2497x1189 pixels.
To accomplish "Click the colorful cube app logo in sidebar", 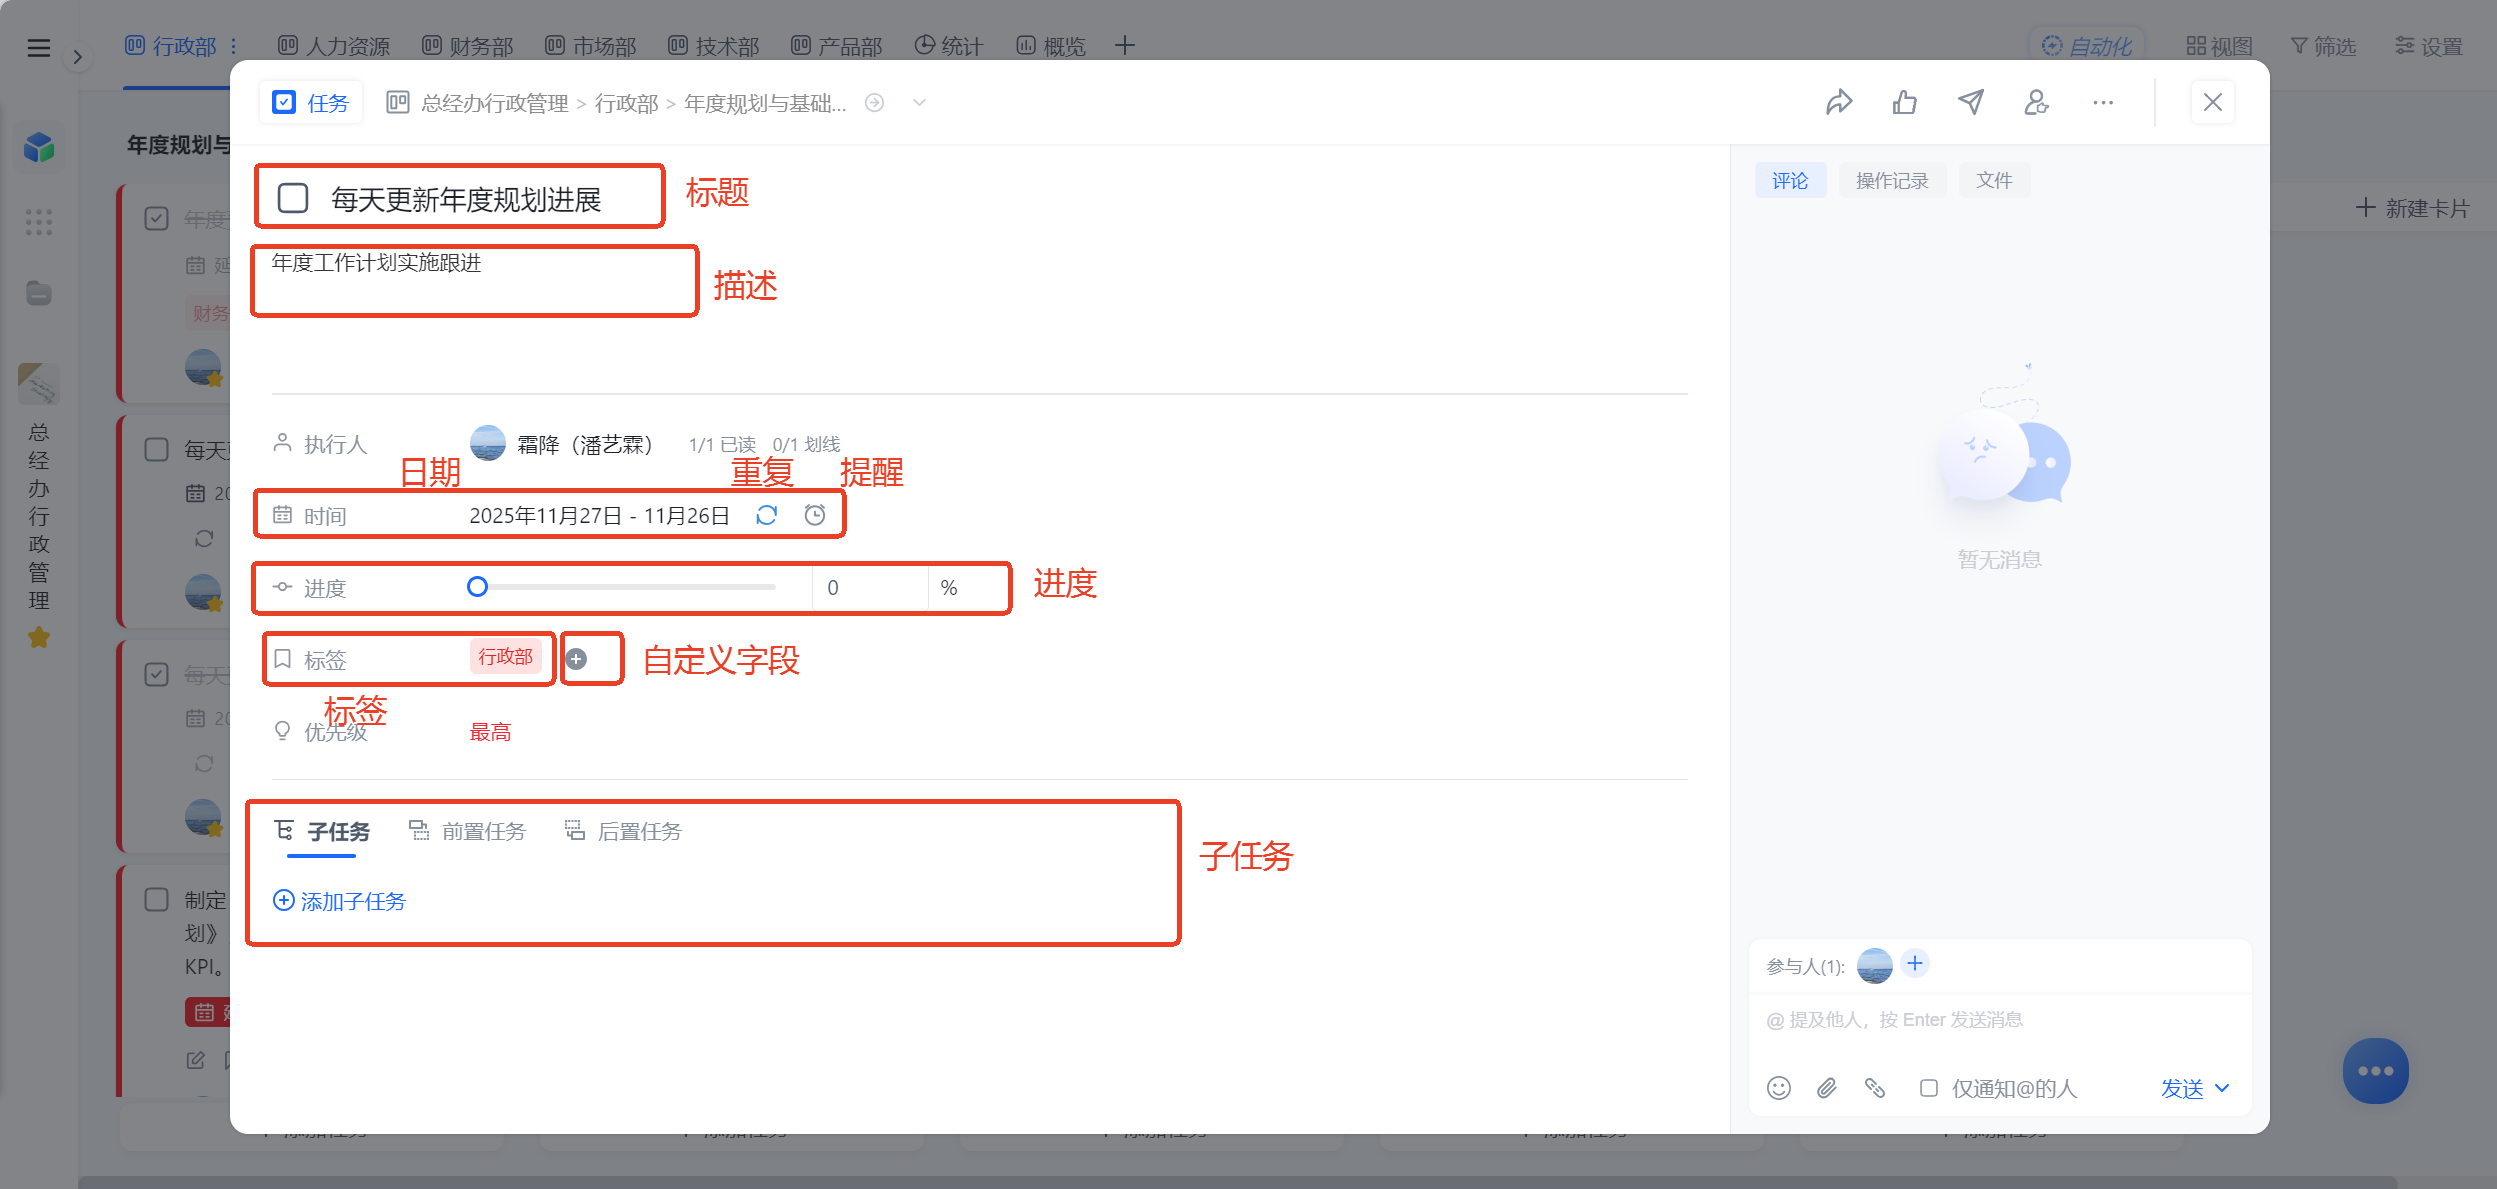I will tap(39, 147).
